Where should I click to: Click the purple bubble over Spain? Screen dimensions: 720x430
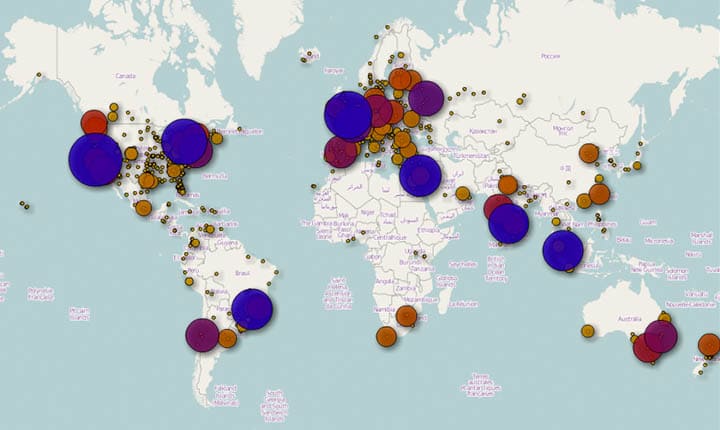[341, 151]
